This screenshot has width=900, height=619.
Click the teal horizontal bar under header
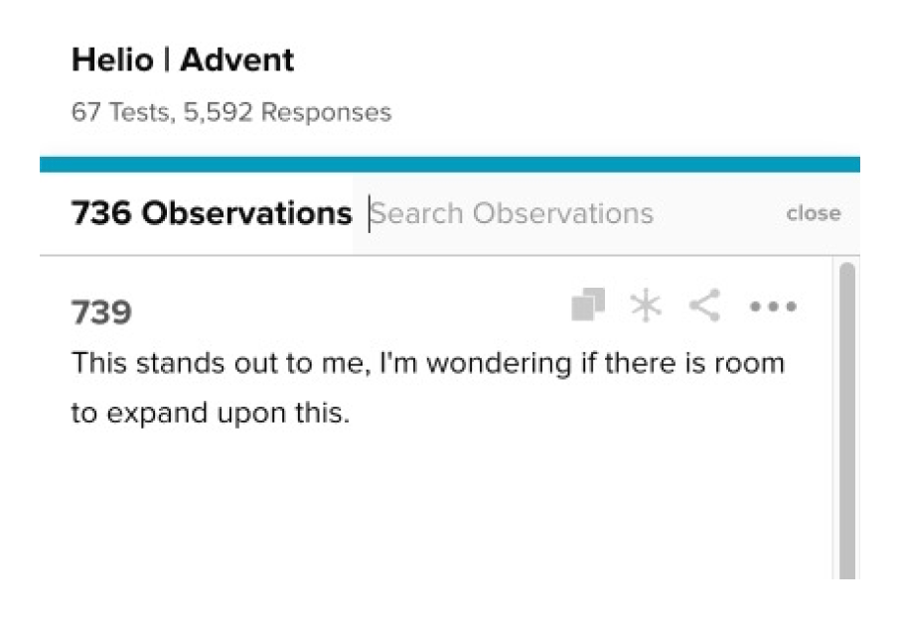(449, 164)
